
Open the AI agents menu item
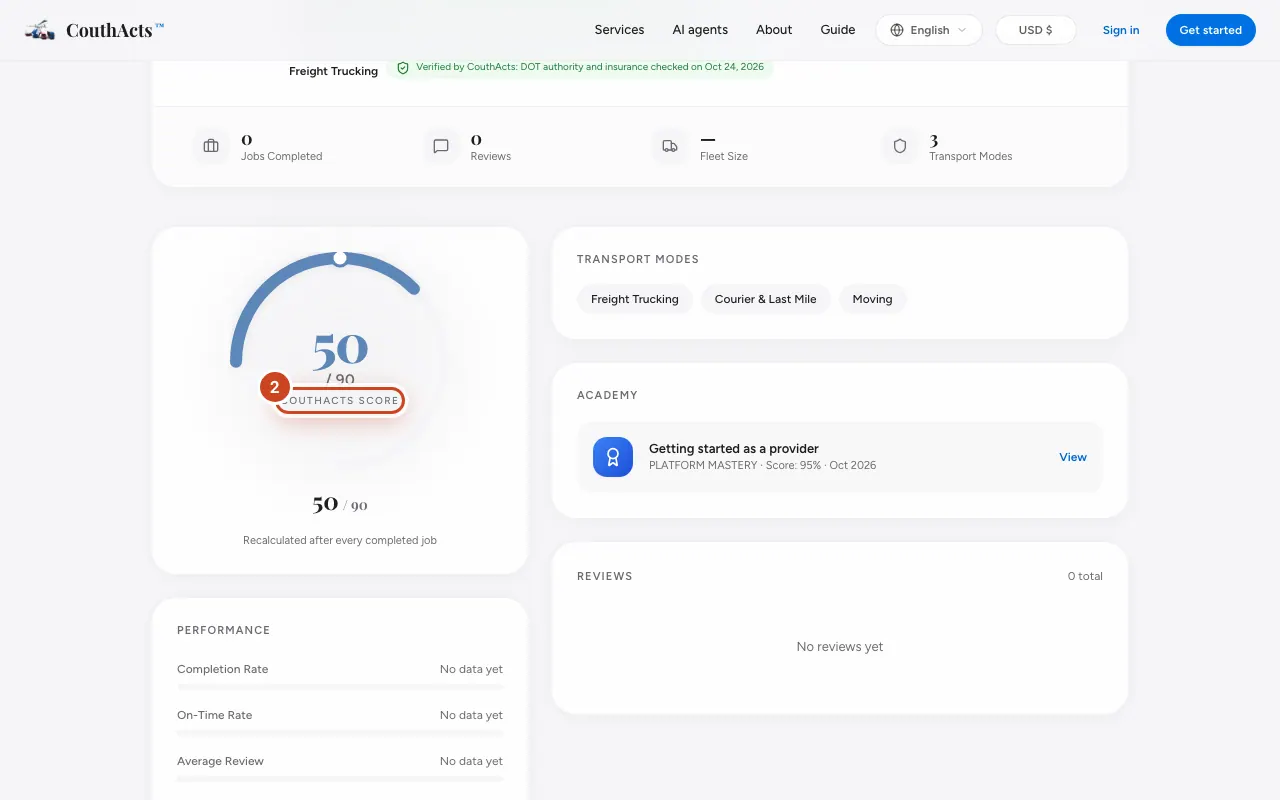tap(700, 30)
